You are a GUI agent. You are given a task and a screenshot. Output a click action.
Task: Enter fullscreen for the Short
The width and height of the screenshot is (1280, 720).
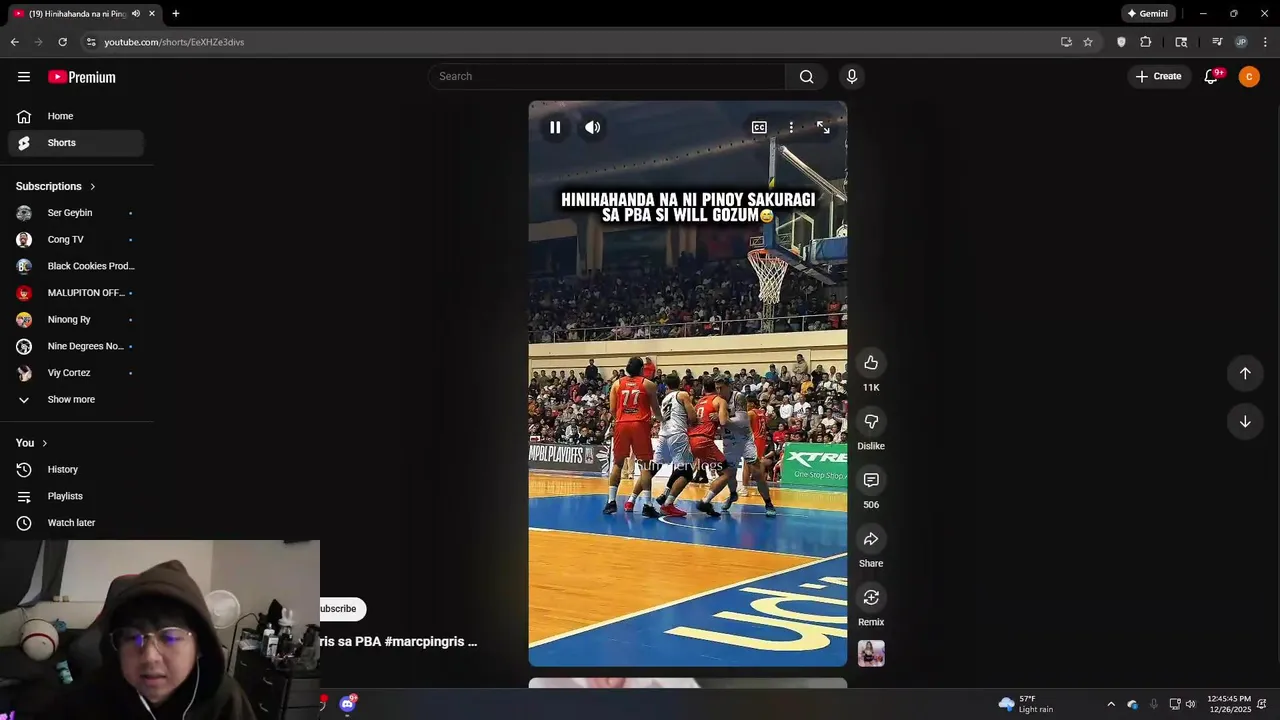823,127
